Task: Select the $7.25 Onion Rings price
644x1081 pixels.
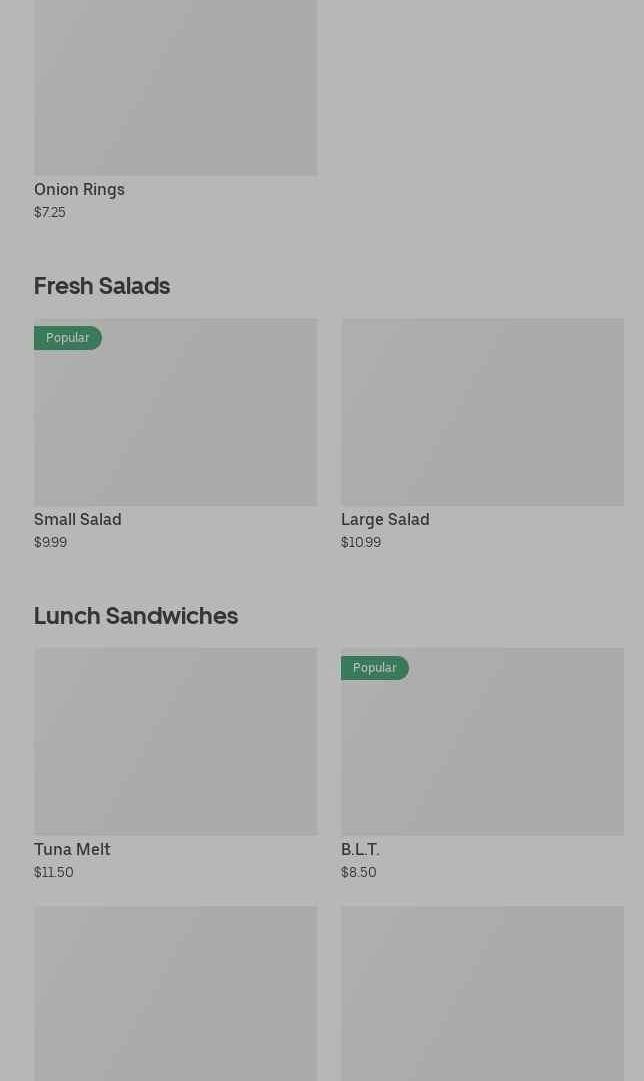Action: point(50,212)
